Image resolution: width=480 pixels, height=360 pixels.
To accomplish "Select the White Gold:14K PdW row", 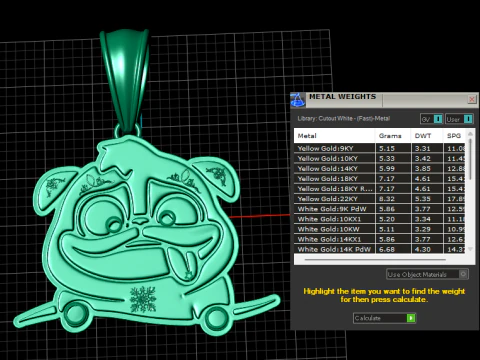I will click(x=379, y=249).
